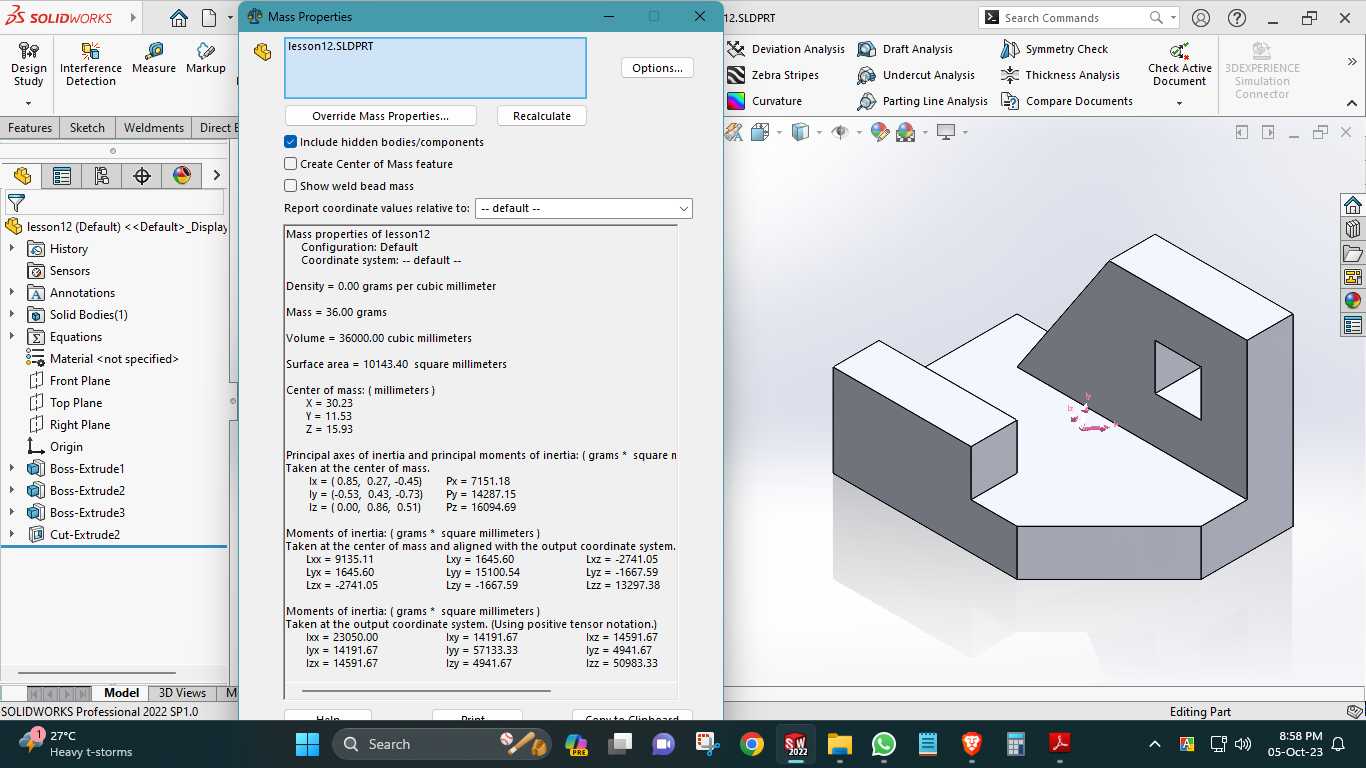The image size is (1366, 768).
Task: Select the Model tab
Action: click(x=122, y=693)
